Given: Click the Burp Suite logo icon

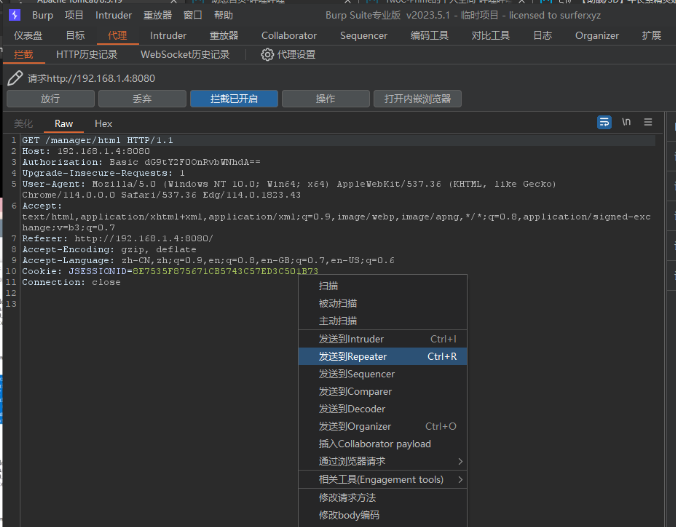Looking at the screenshot, I should click(x=15, y=15).
